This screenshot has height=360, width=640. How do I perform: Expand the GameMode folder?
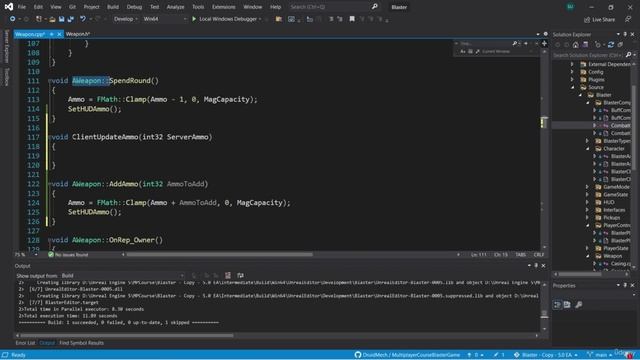point(587,187)
